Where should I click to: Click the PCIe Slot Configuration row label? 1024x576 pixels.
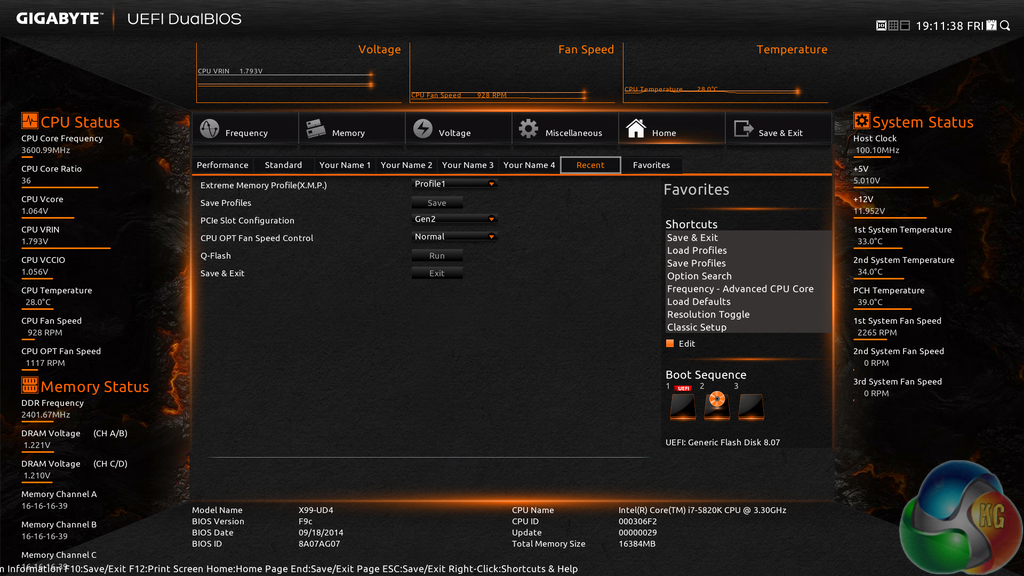pos(247,221)
